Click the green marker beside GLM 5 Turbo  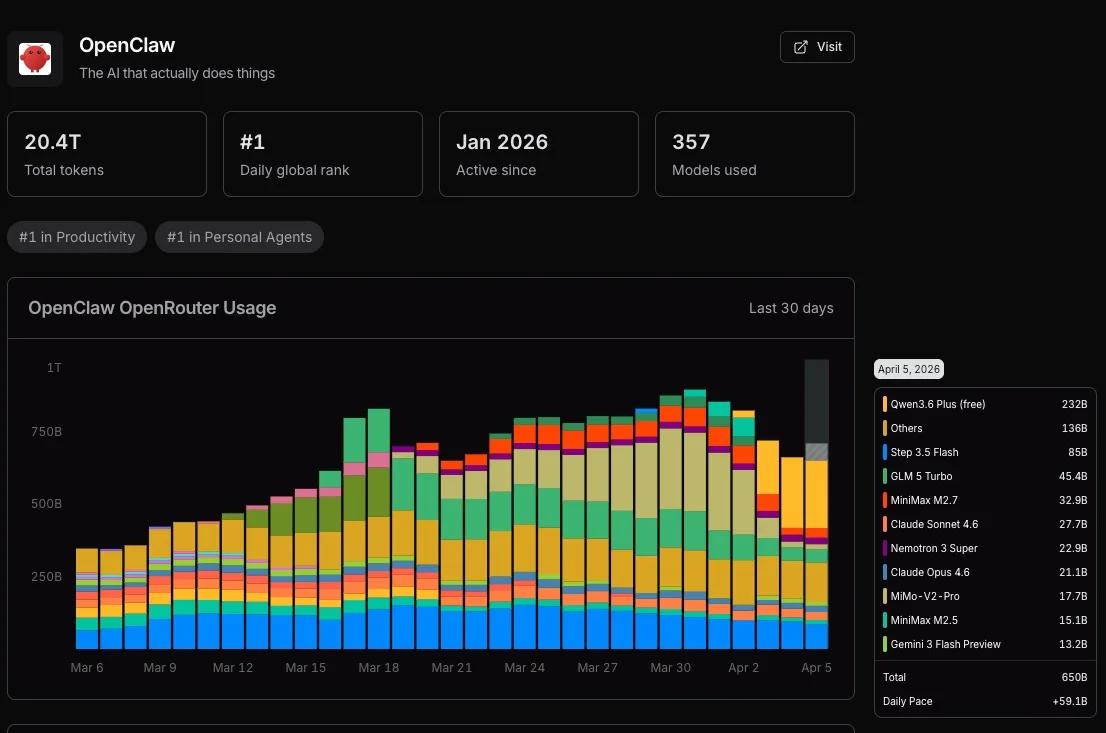pyautogui.click(x=884, y=476)
